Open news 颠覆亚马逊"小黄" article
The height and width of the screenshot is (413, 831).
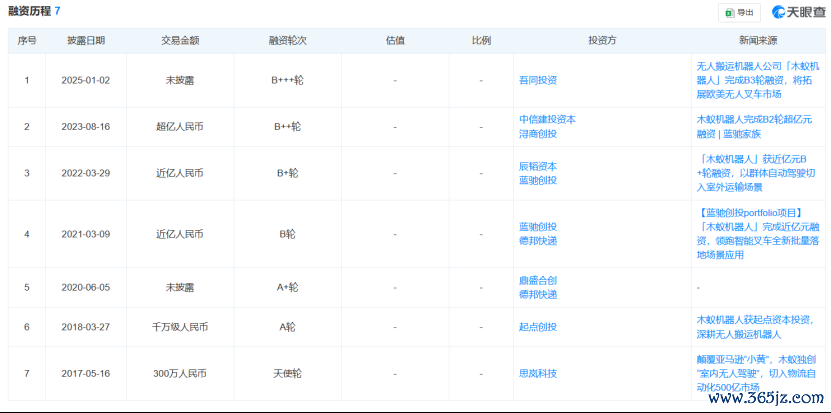pos(756,373)
